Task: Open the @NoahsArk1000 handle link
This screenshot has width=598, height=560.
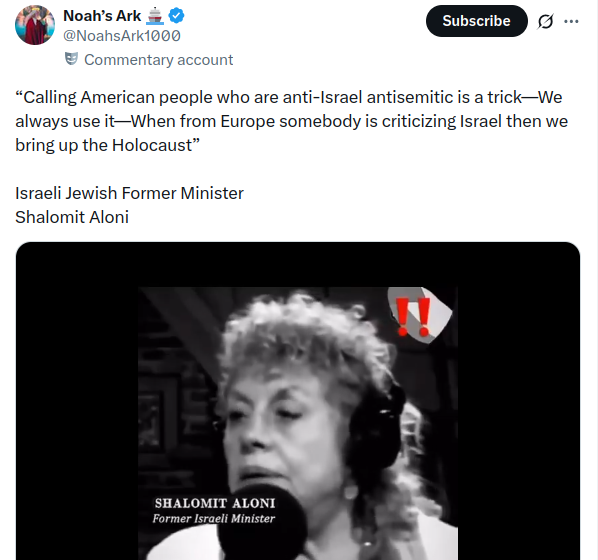Action: pyautogui.click(x=122, y=36)
